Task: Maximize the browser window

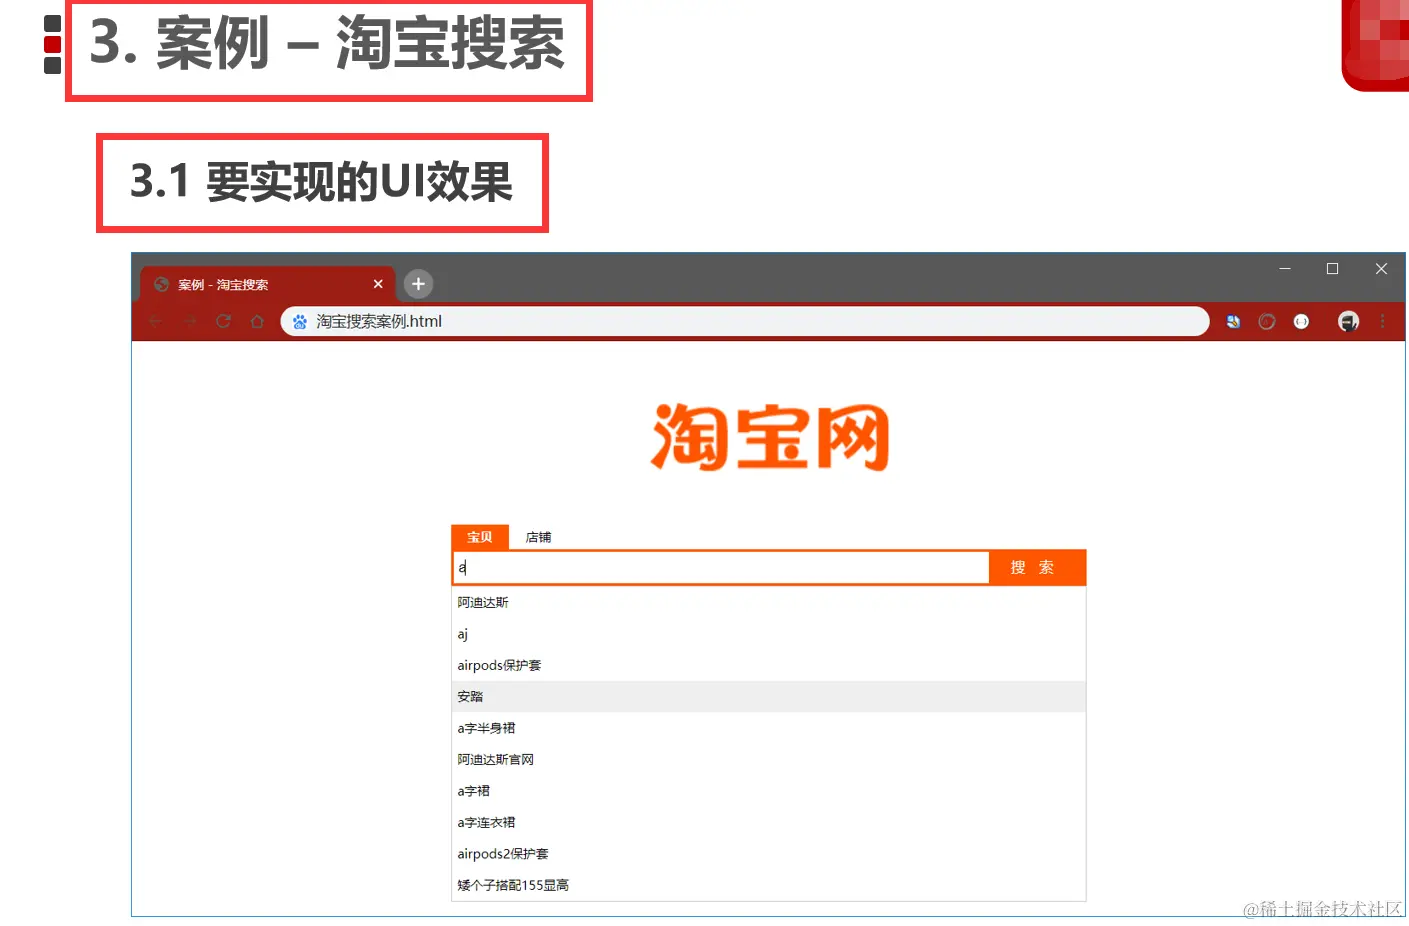Action: pos(1332,268)
